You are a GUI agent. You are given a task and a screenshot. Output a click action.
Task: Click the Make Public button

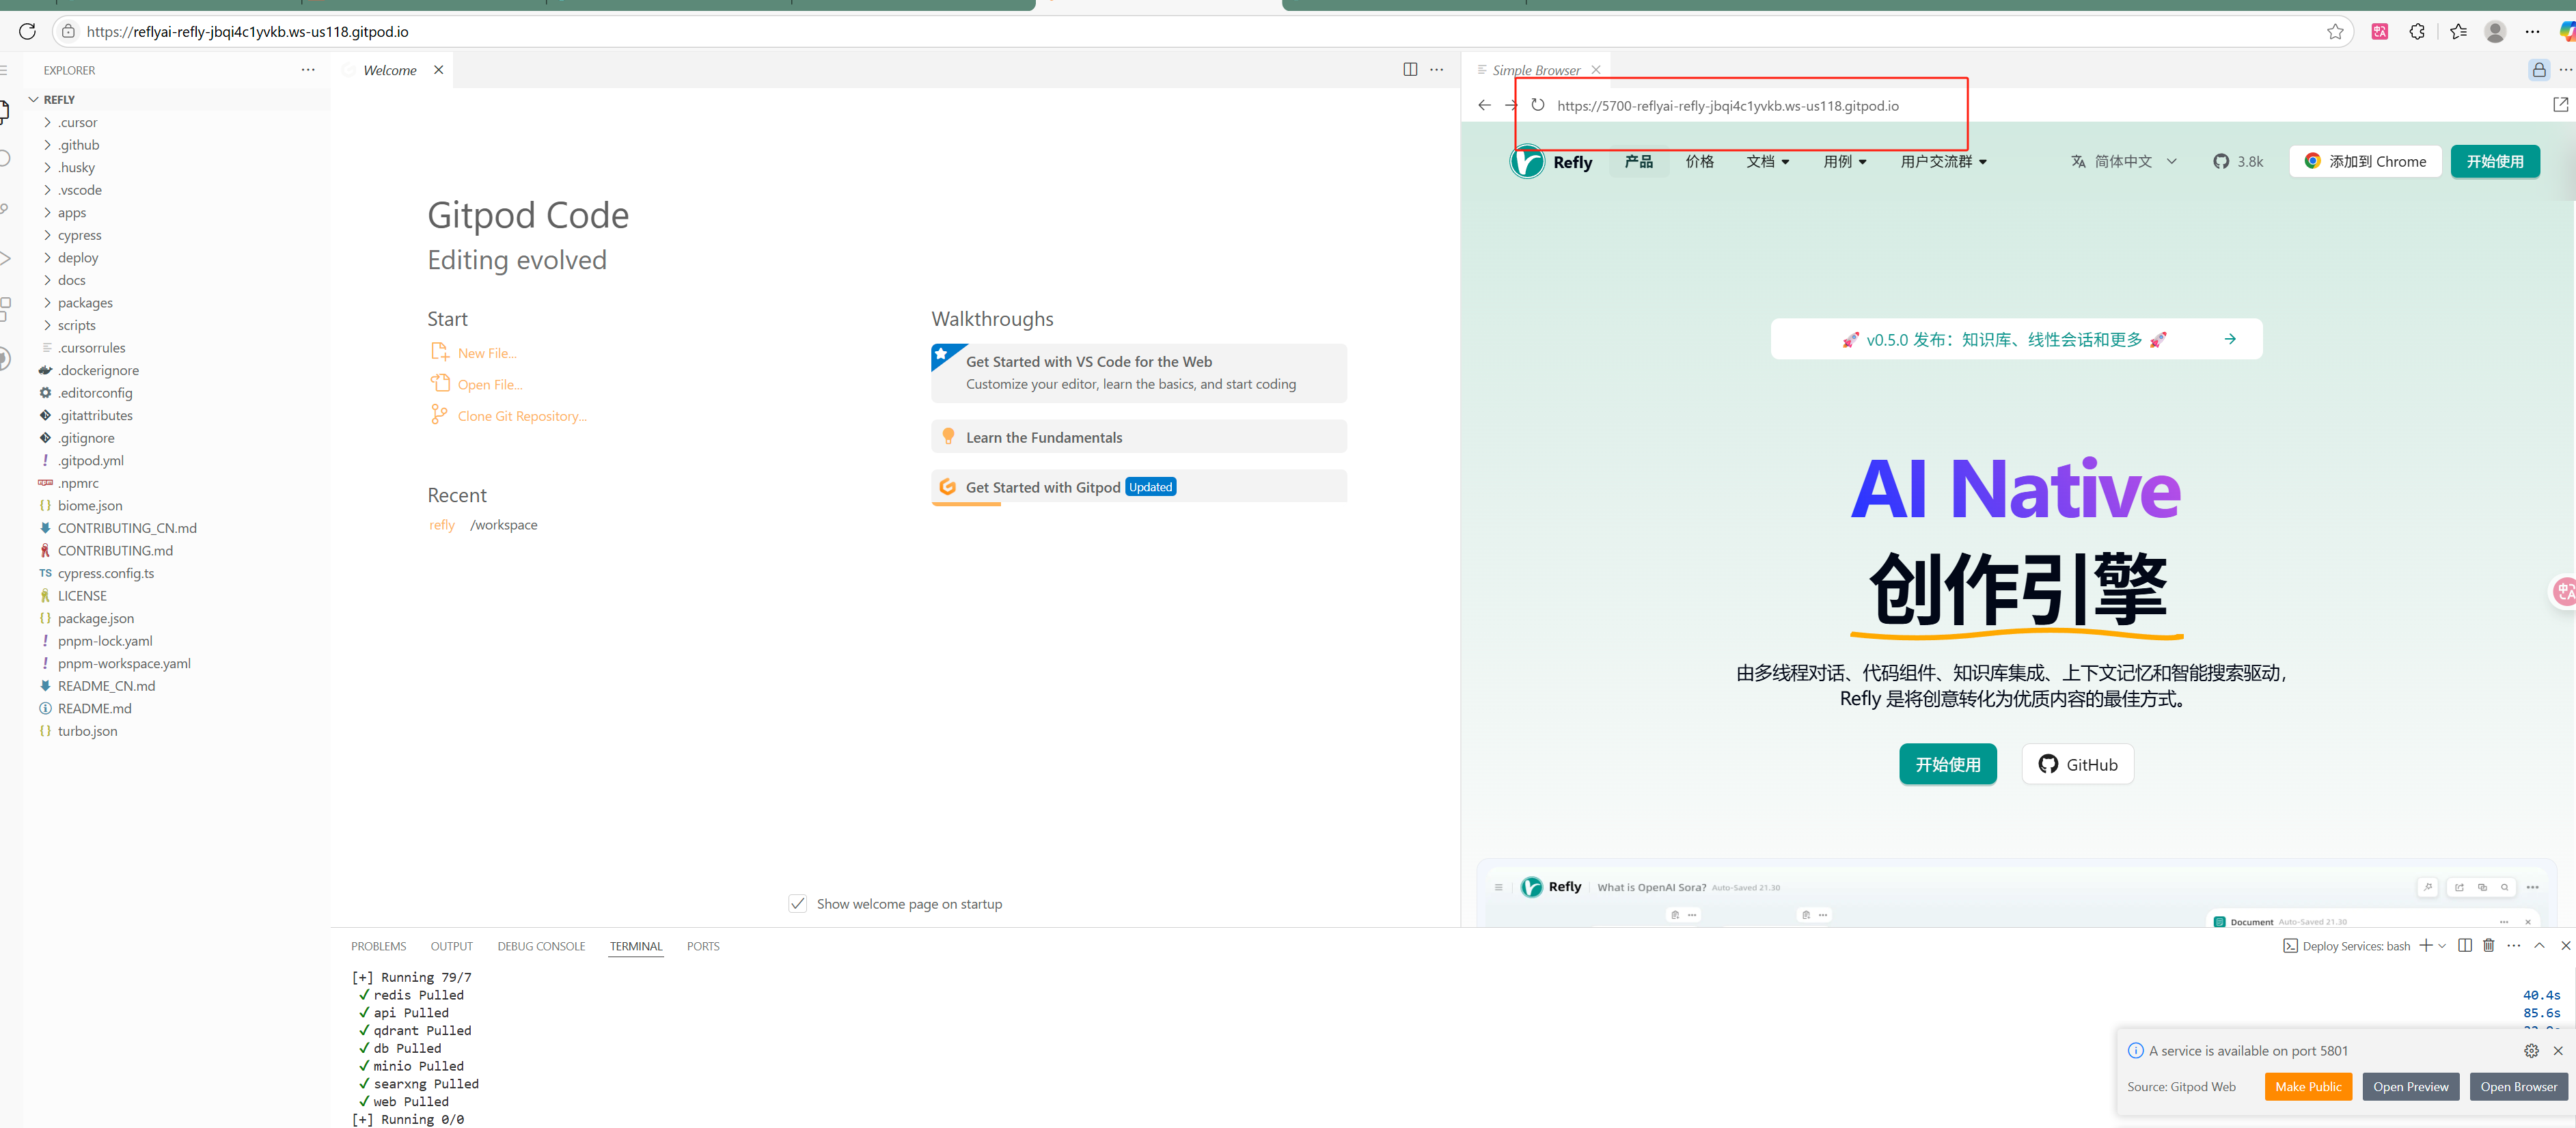(2308, 1087)
